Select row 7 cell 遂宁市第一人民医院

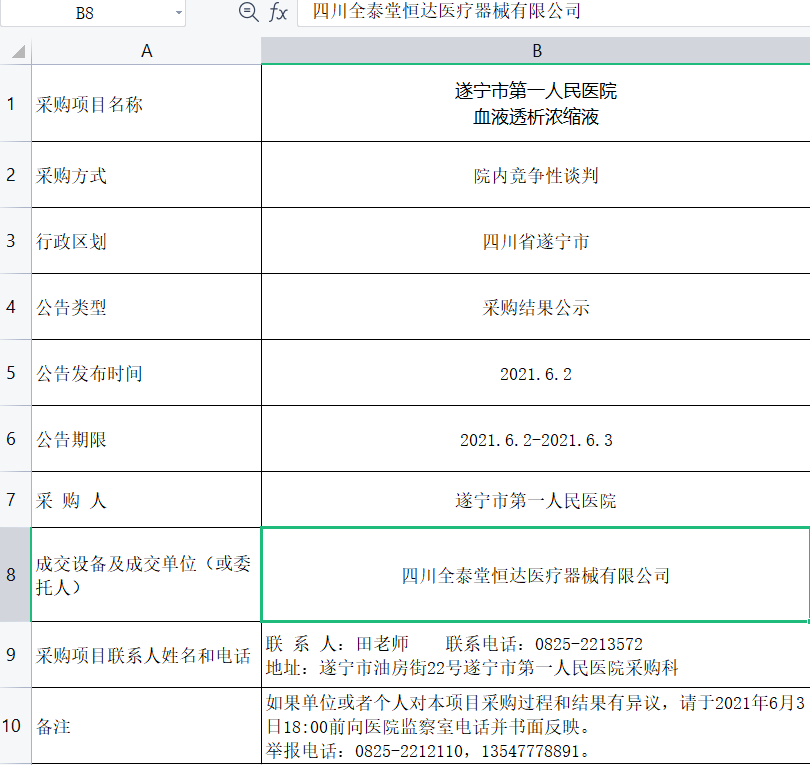[536, 499]
